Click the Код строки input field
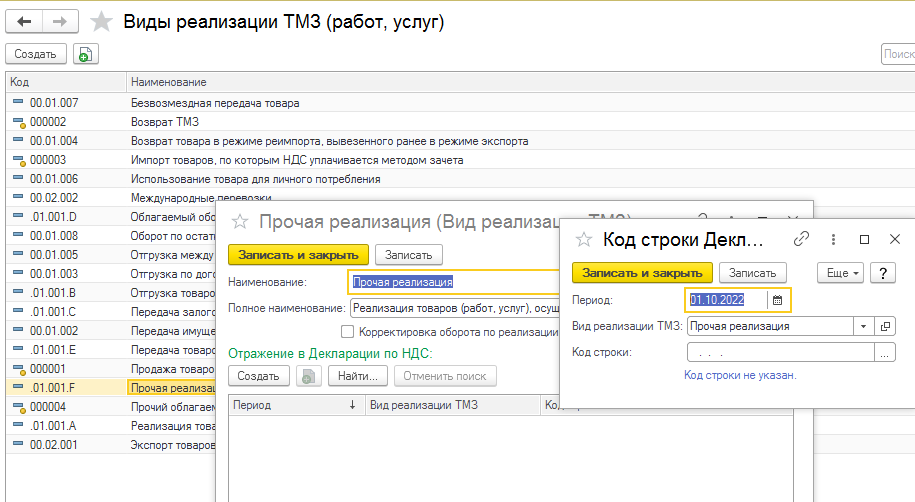The width and height of the screenshot is (915, 502). tap(781, 353)
